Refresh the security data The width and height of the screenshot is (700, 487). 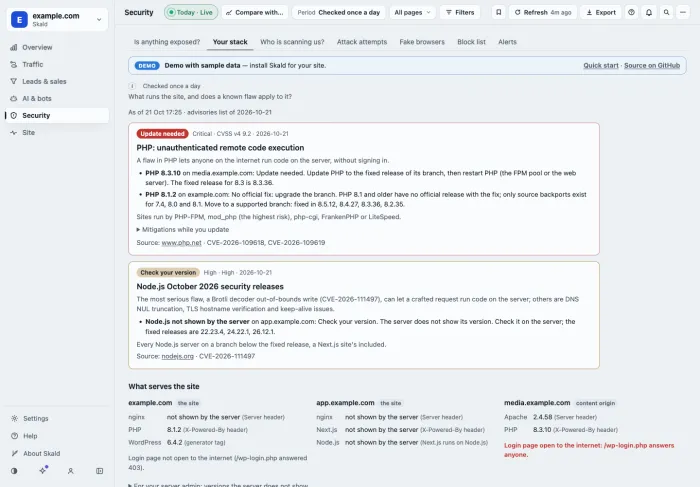(543, 12)
